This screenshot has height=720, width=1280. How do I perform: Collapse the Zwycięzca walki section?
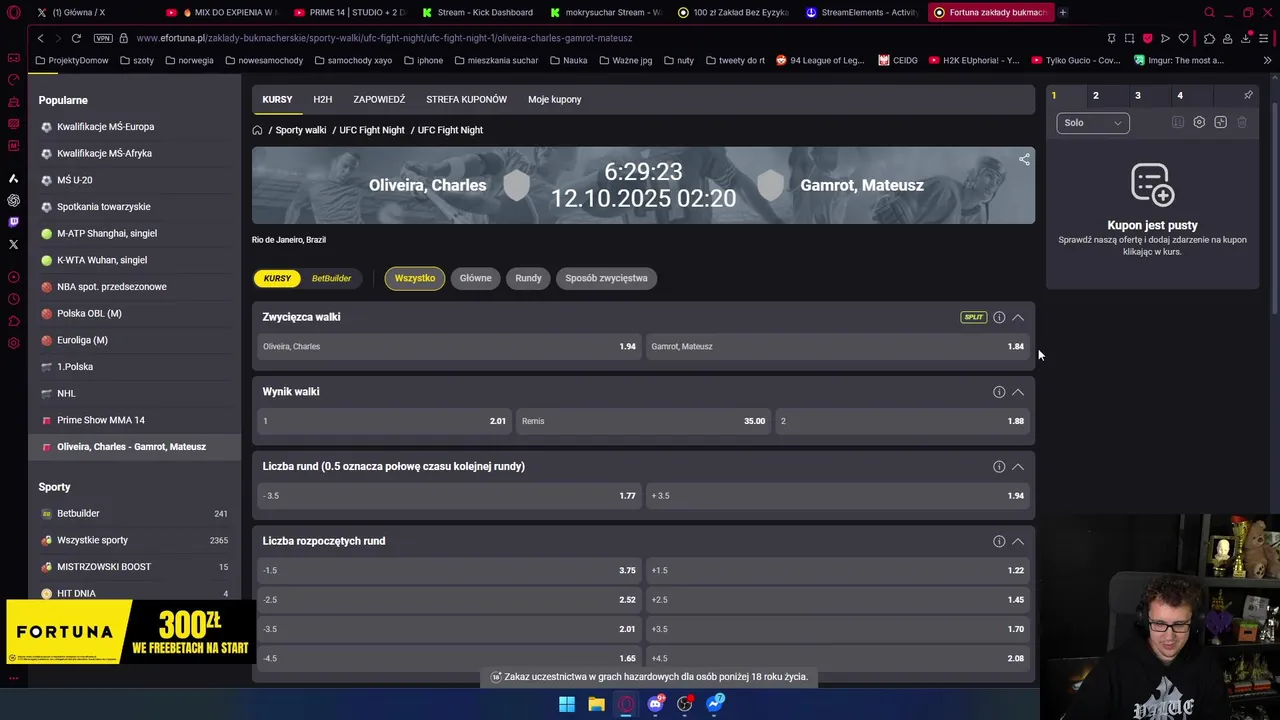(1018, 317)
